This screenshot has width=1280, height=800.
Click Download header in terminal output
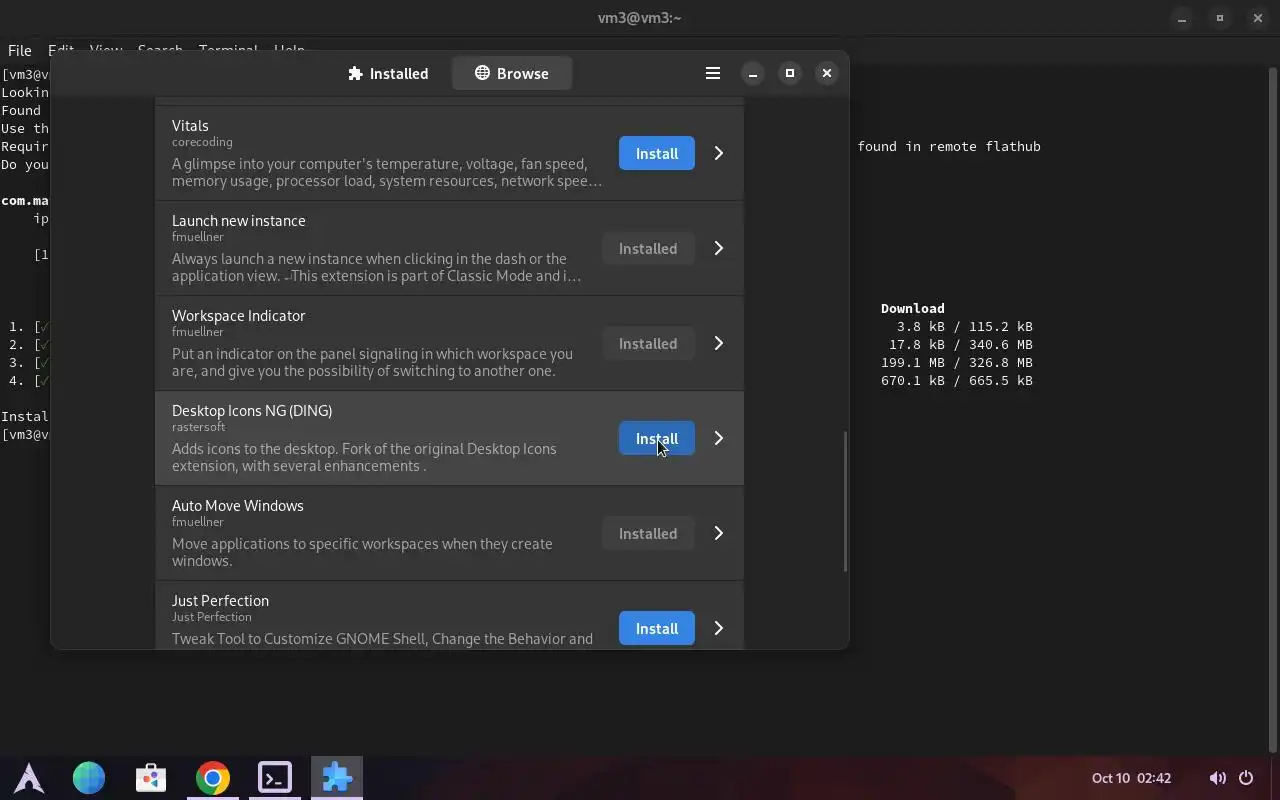coord(912,308)
